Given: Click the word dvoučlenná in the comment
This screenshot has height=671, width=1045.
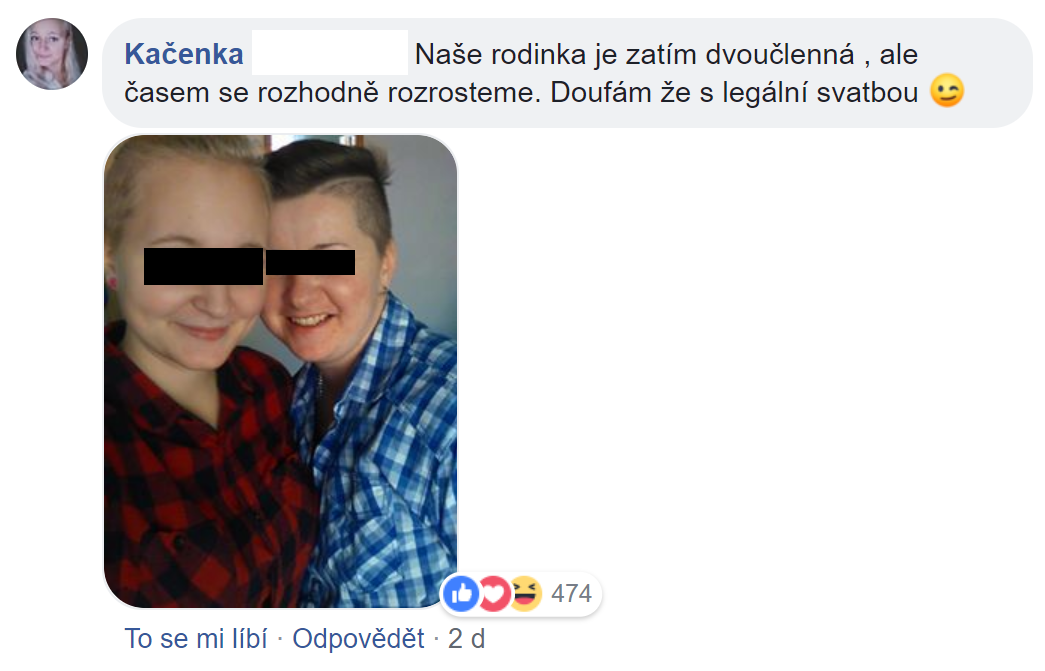Looking at the screenshot, I should tap(780, 54).
